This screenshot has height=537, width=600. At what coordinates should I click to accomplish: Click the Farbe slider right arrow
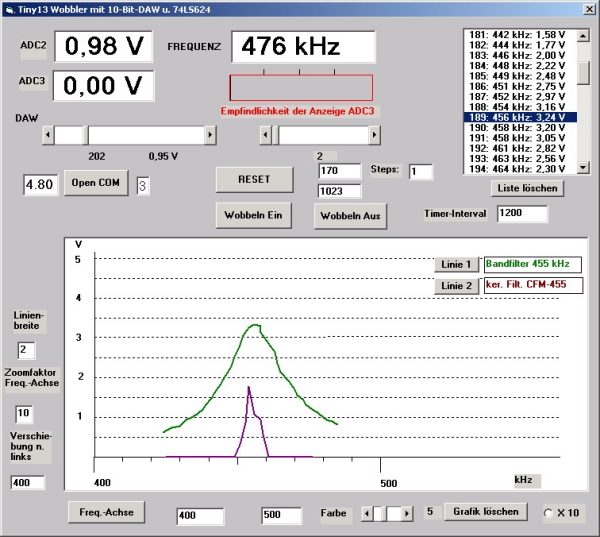point(406,513)
